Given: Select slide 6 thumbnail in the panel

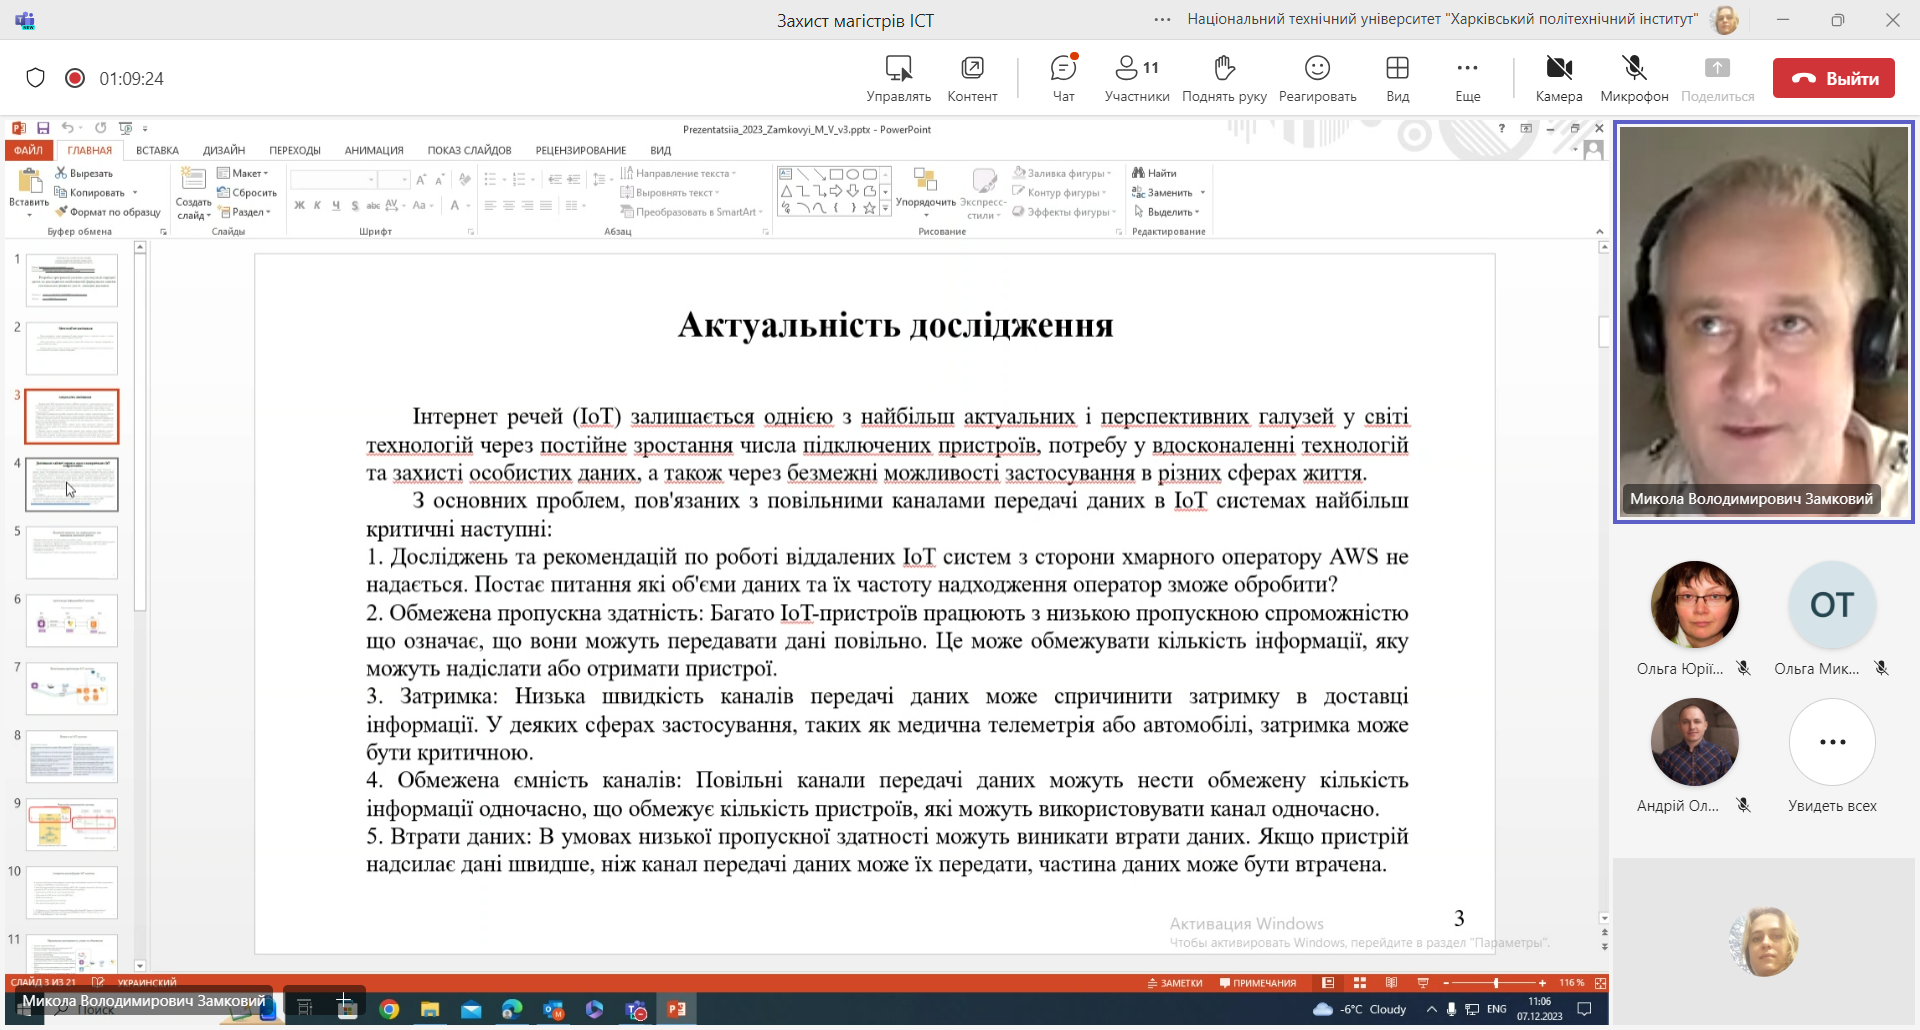Looking at the screenshot, I should (x=72, y=621).
